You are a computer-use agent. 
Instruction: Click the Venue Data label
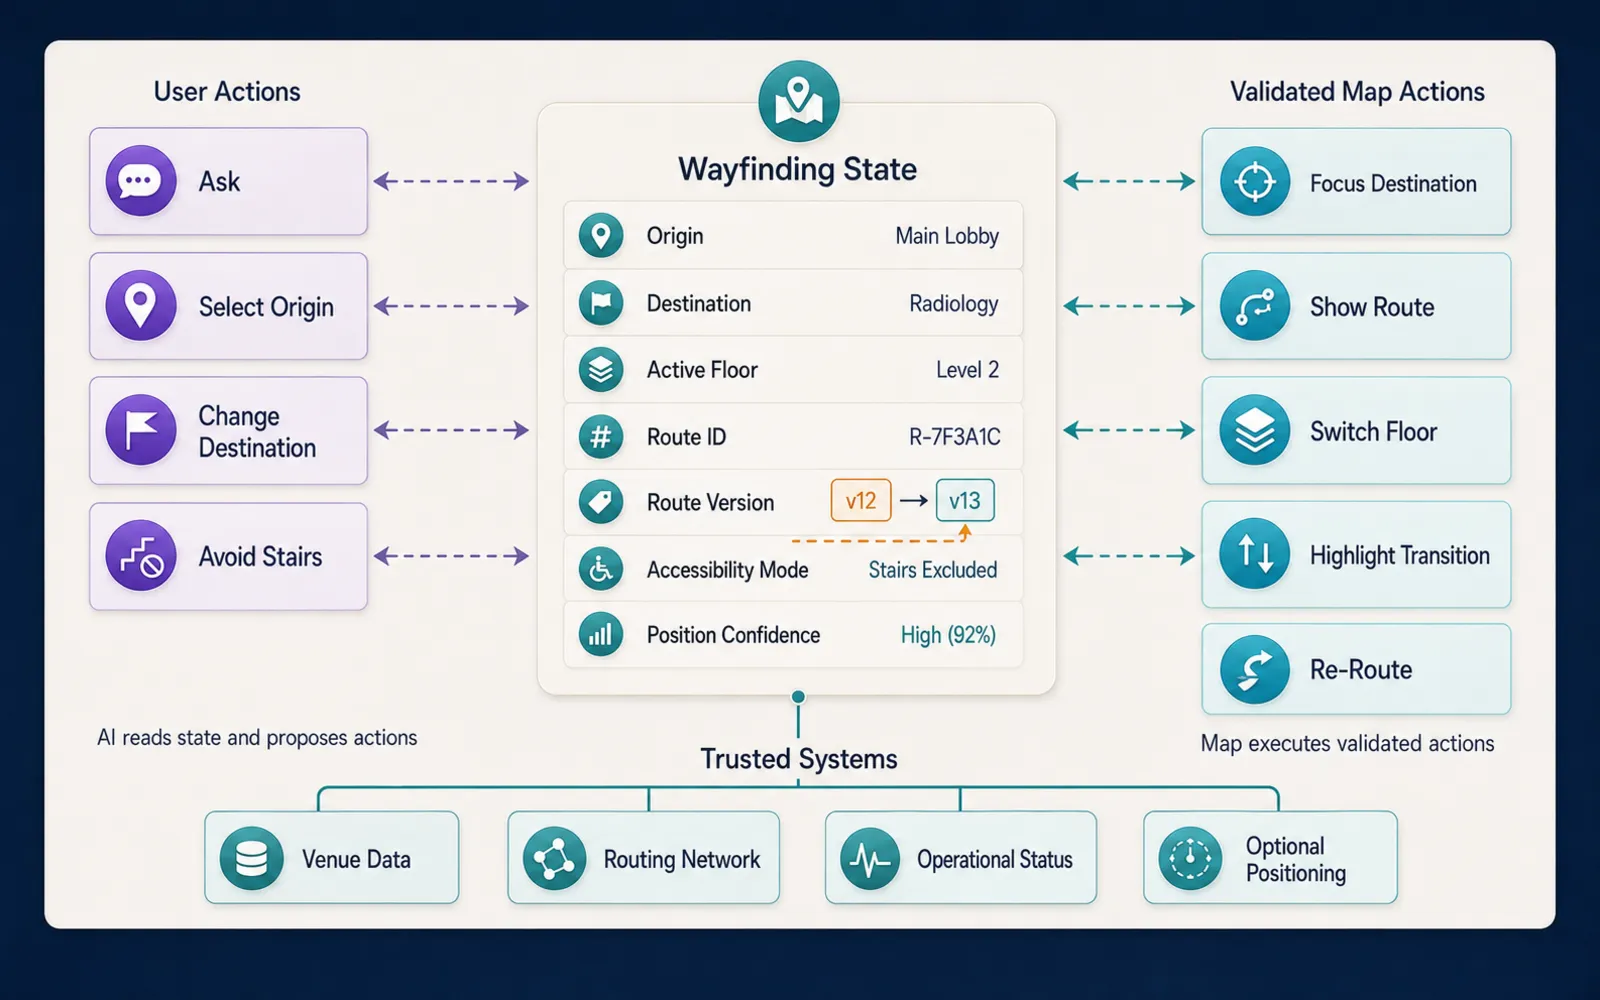356,859
